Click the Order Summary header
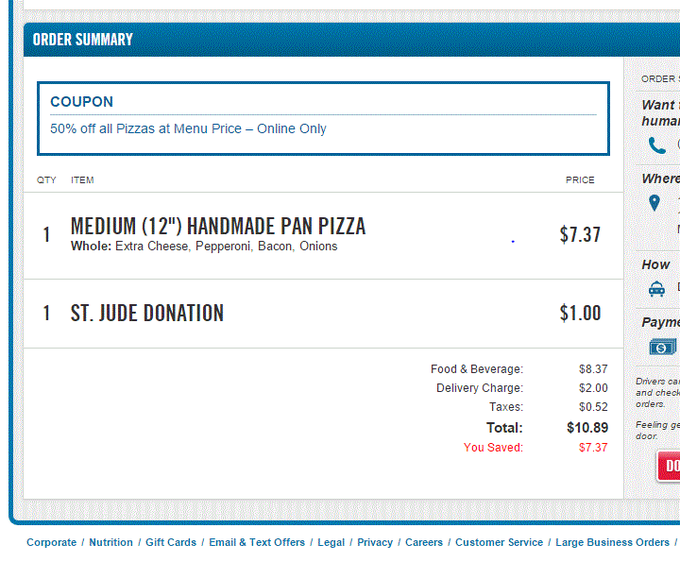 83,39
